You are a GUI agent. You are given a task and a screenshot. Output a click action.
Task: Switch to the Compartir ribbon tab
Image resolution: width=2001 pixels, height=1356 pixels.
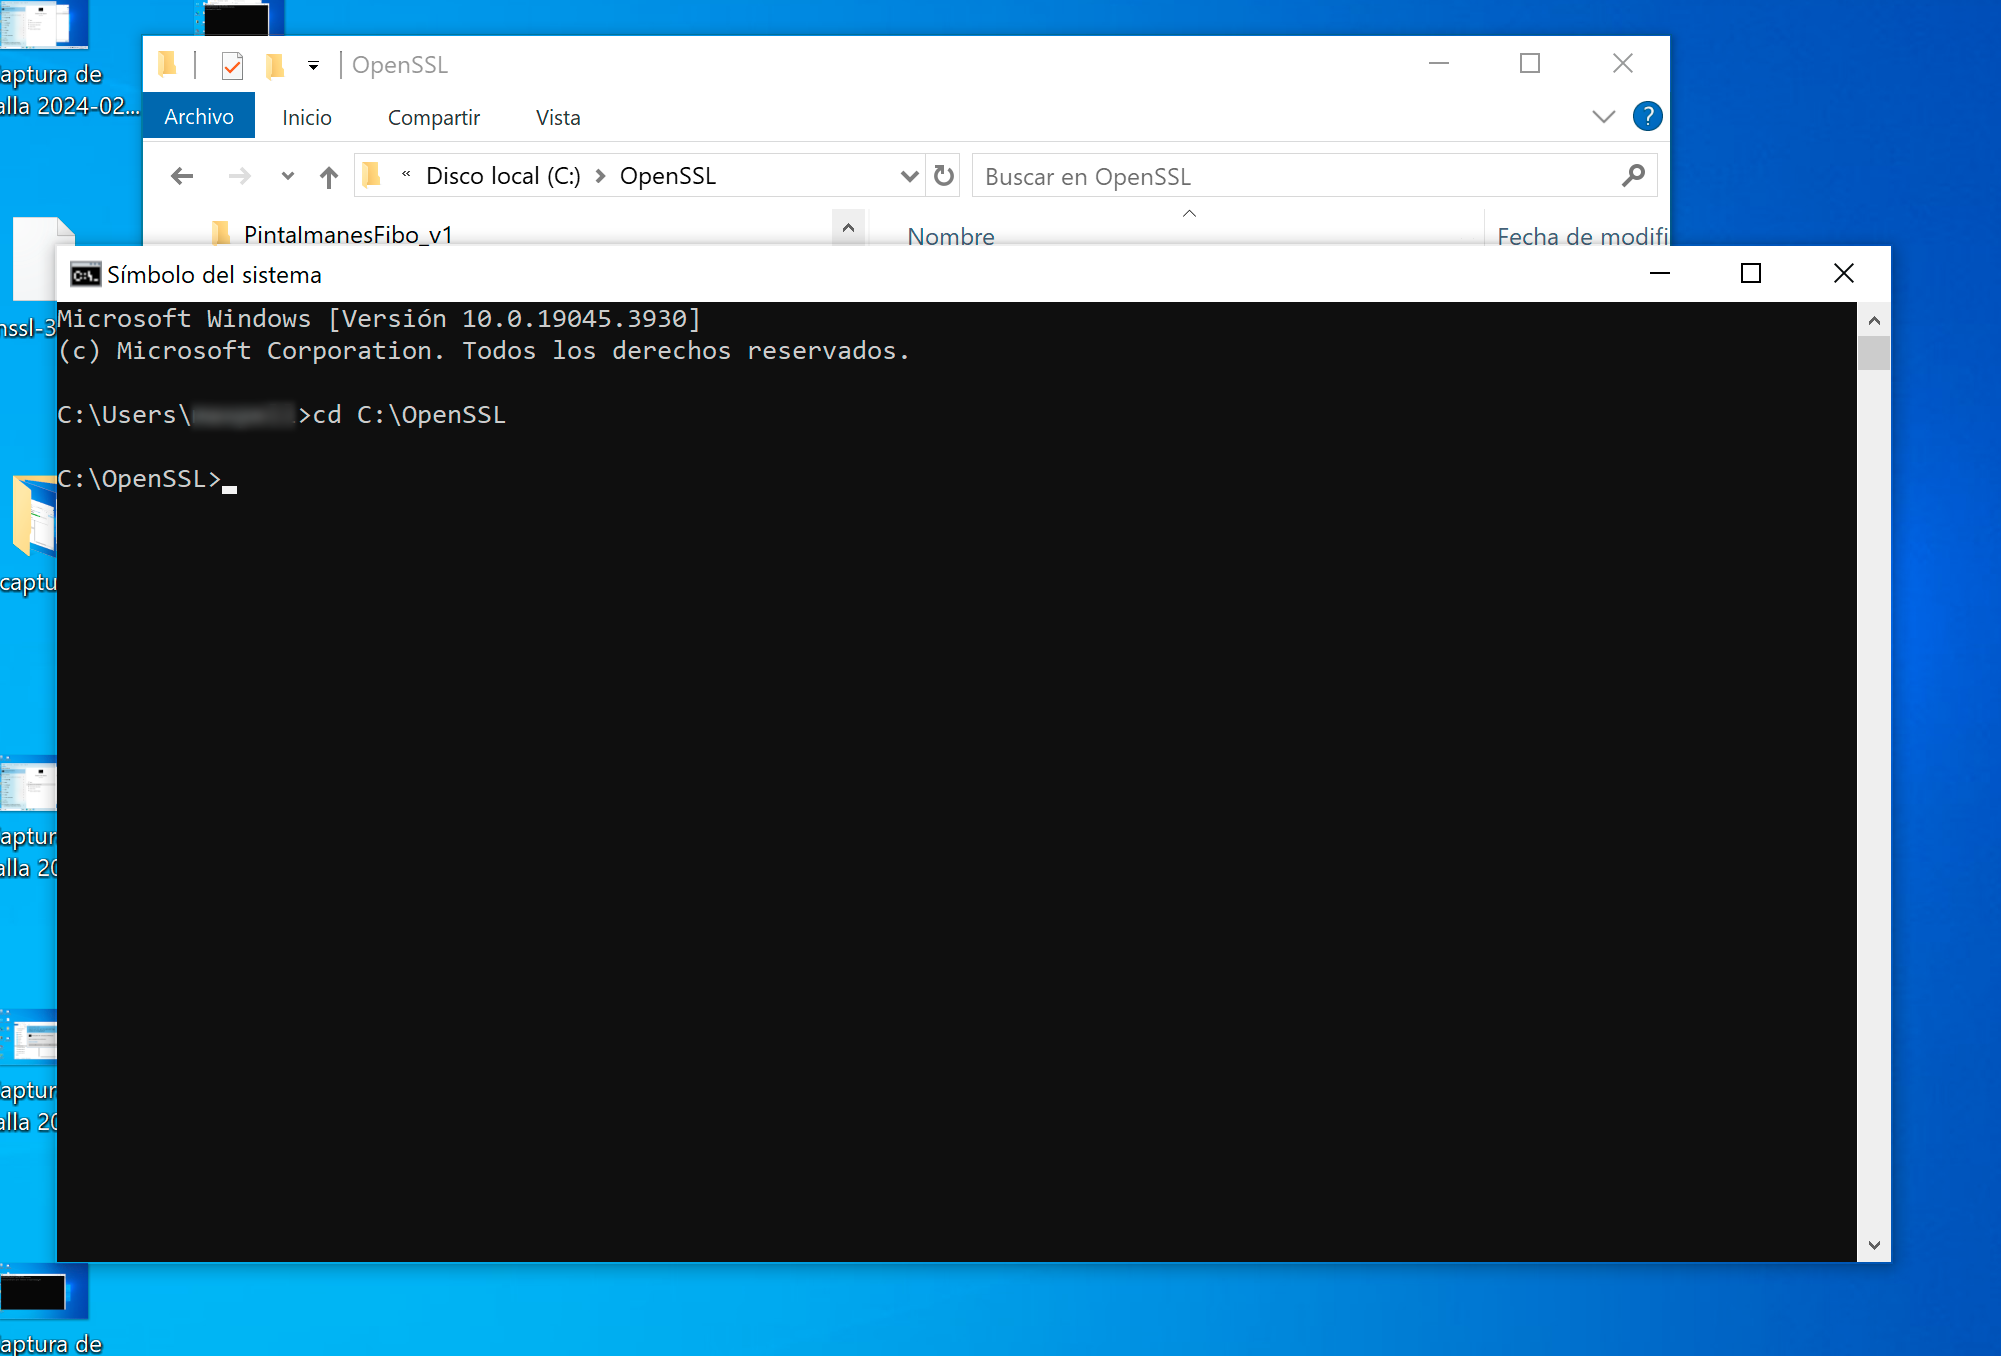coord(433,117)
